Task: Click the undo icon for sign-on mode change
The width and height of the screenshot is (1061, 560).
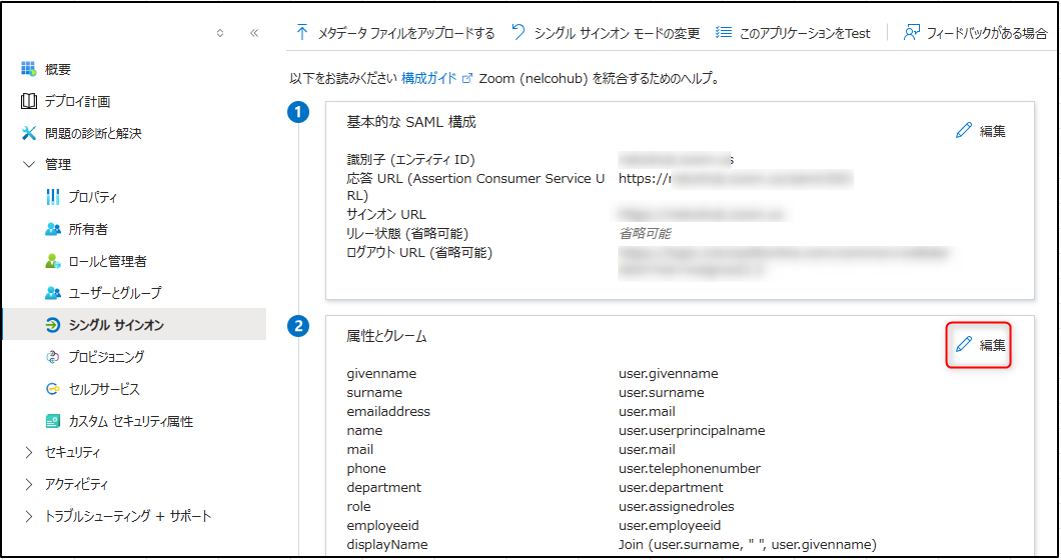Action: pyautogui.click(x=518, y=32)
